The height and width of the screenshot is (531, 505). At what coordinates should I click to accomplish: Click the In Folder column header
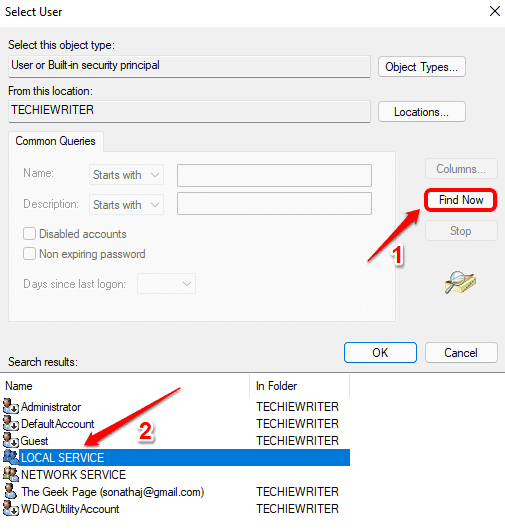tap(300, 386)
